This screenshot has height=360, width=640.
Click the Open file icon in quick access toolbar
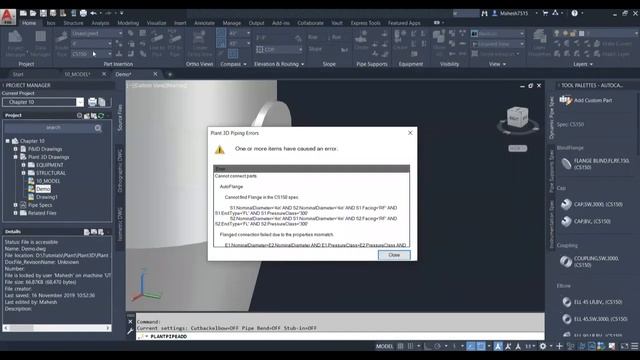tap(33, 13)
